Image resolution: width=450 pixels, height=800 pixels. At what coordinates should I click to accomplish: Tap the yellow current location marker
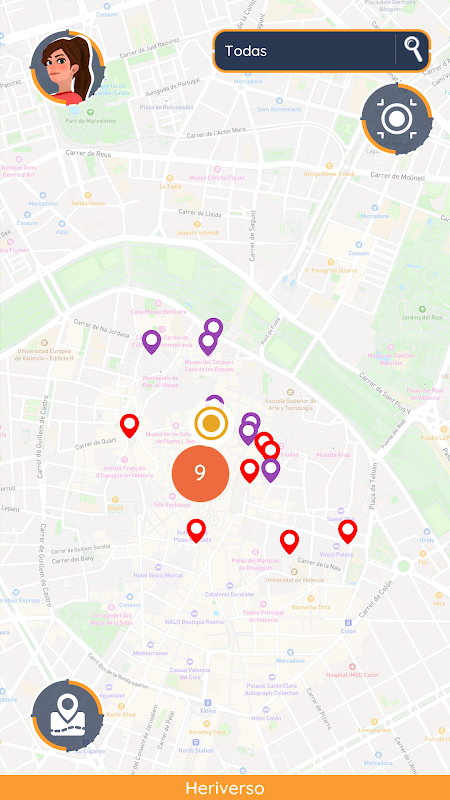[211, 423]
